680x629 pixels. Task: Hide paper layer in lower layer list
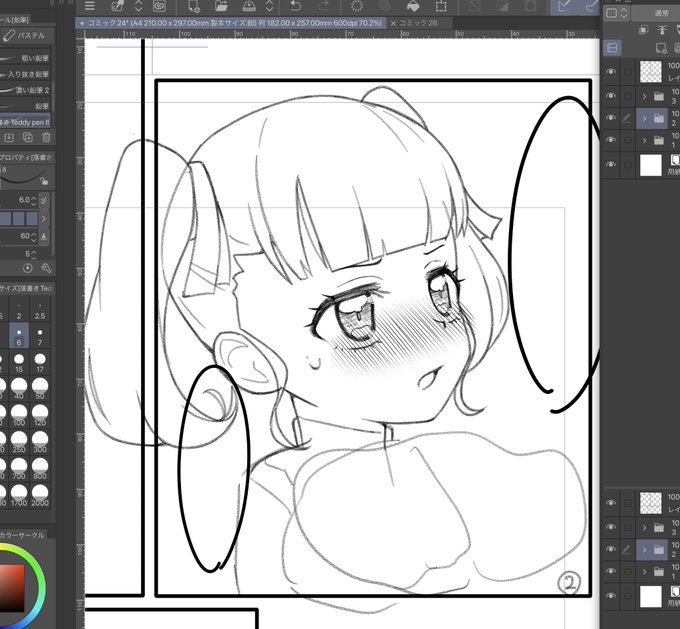(x=611, y=596)
